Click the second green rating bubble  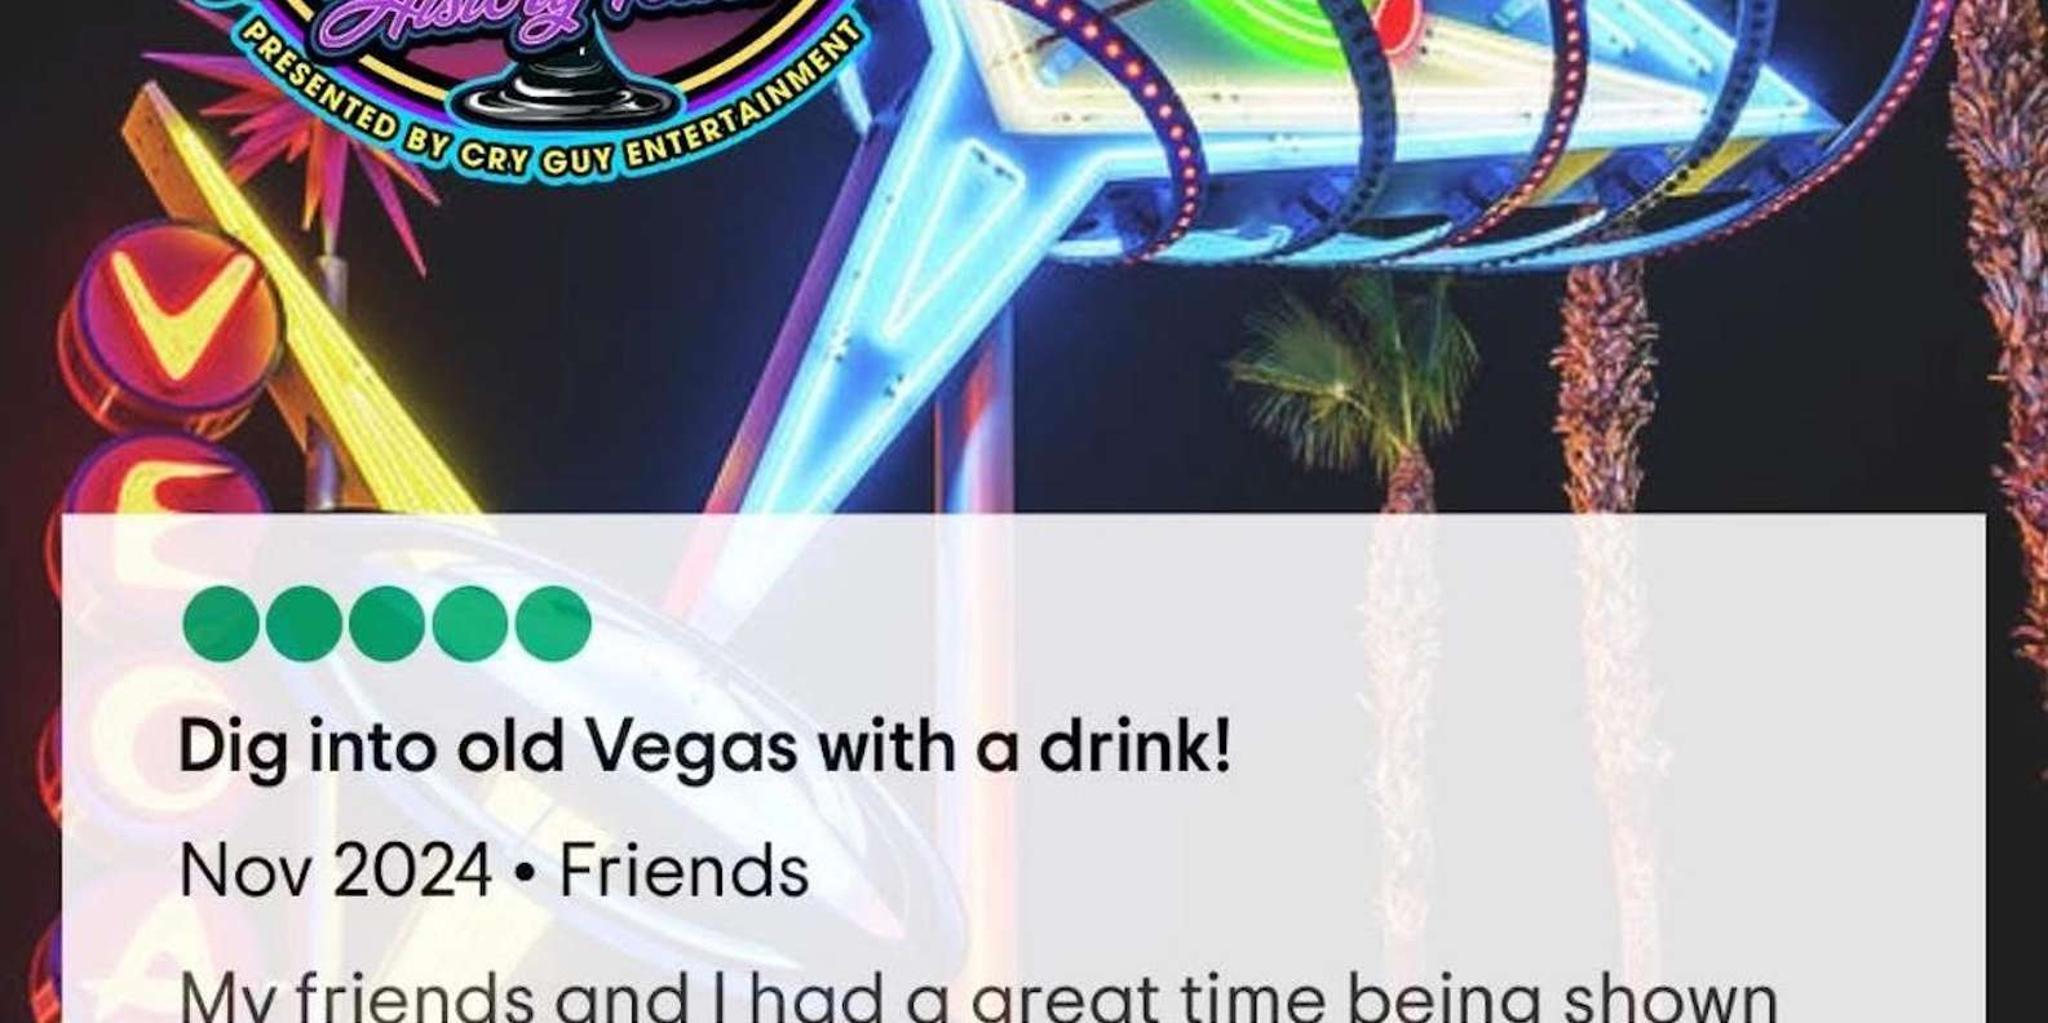304,623
